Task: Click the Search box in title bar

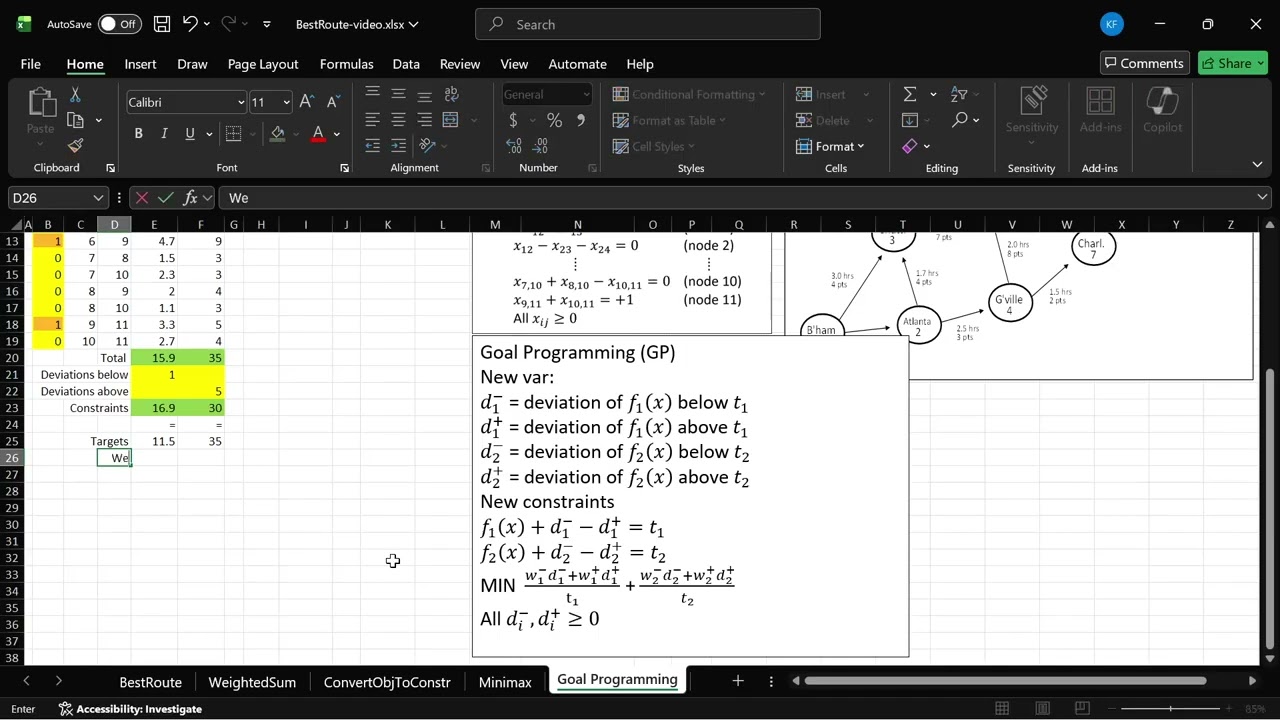Action: (x=648, y=24)
